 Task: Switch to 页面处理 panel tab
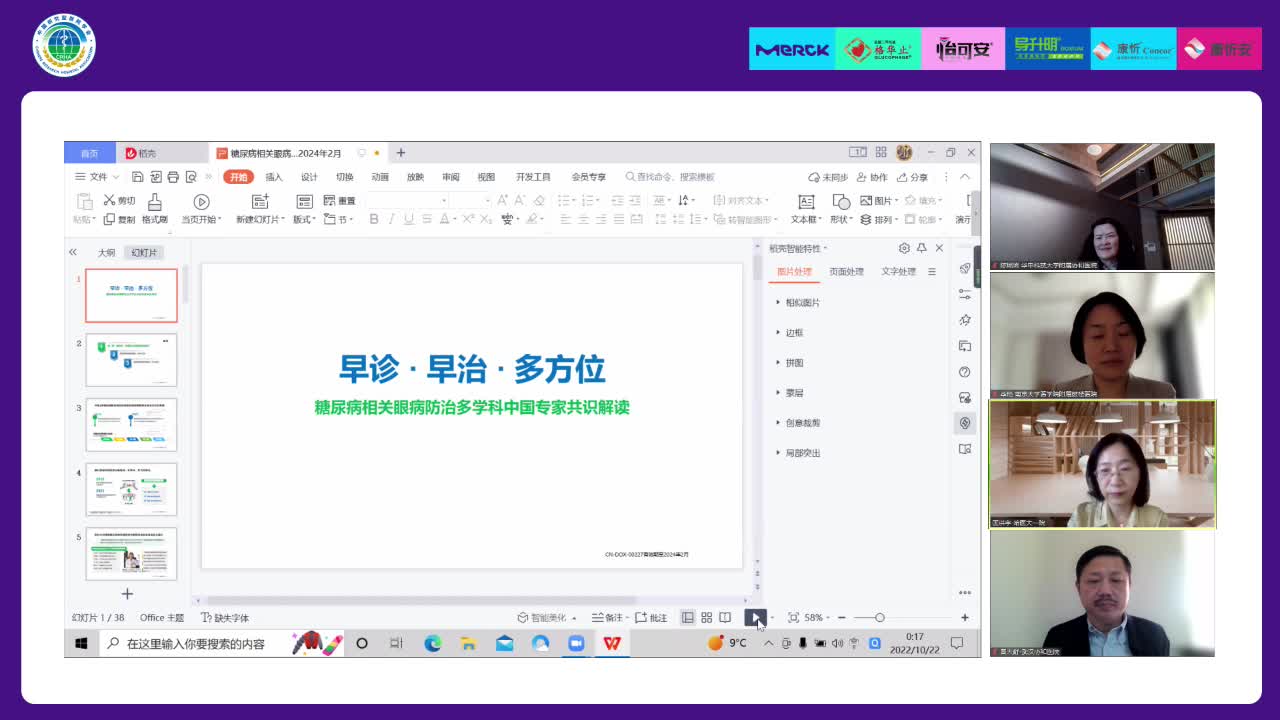click(x=846, y=272)
